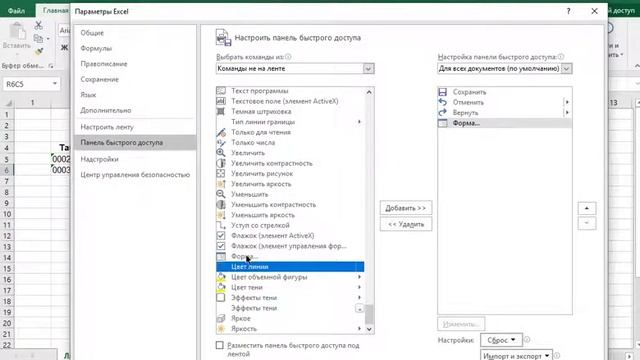Click the 'Отменить' undo icon in the toolbar list
This screenshot has height=360, width=640.
coord(443,102)
